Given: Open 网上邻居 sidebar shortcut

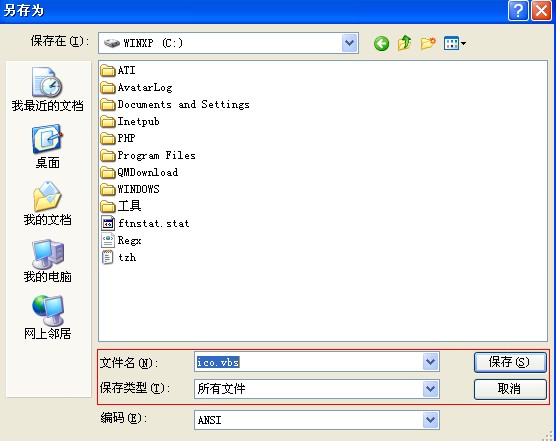Looking at the screenshot, I should [47, 318].
